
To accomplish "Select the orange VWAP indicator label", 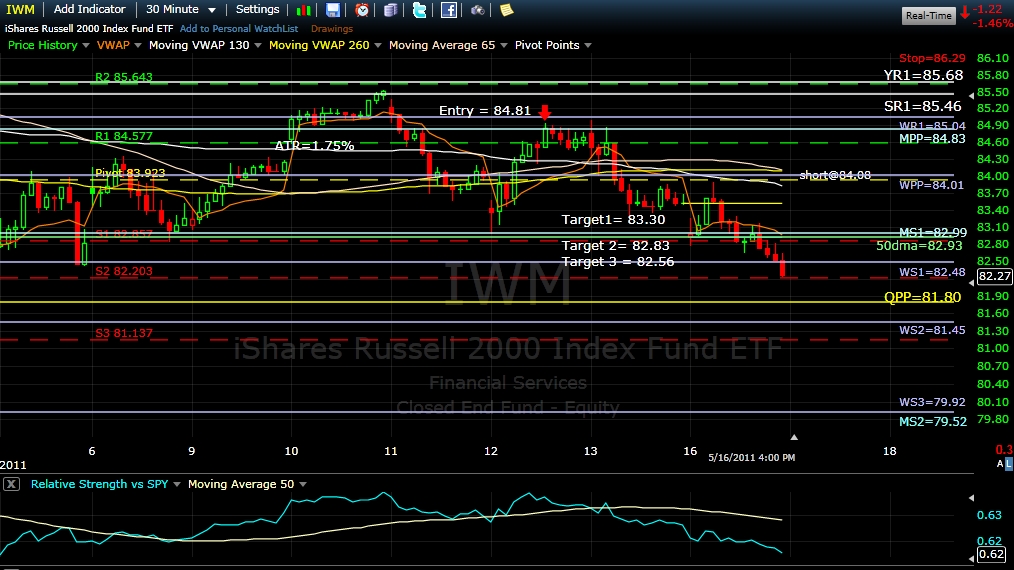I will [113, 45].
